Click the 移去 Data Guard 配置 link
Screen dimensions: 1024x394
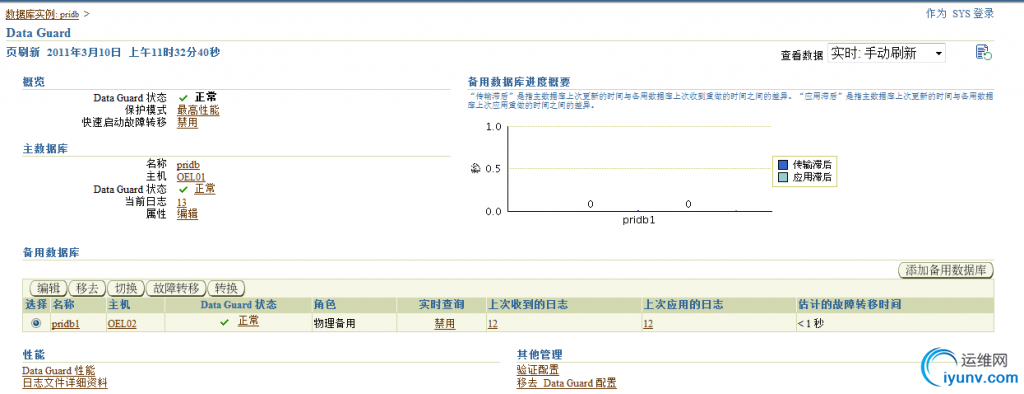566,383
